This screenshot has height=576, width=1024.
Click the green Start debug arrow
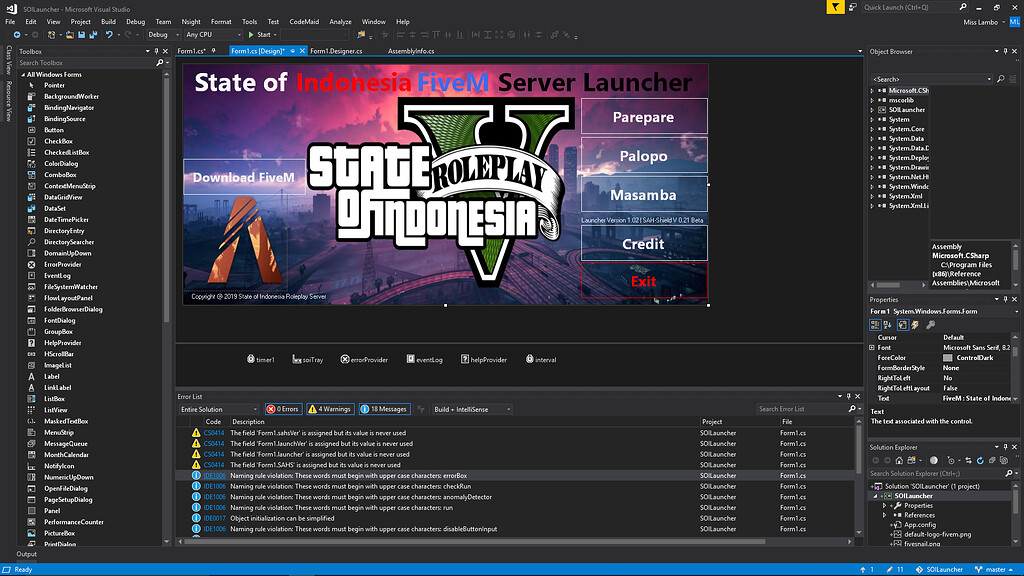(251, 35)
